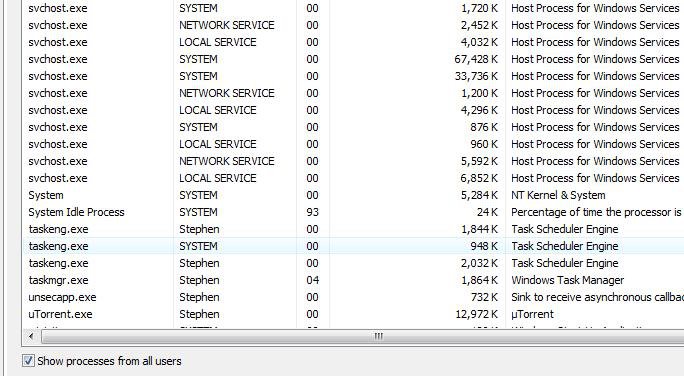Select the uTorrent.exe process row
This screenshot has height=376, width=684.
click(353, 314)
